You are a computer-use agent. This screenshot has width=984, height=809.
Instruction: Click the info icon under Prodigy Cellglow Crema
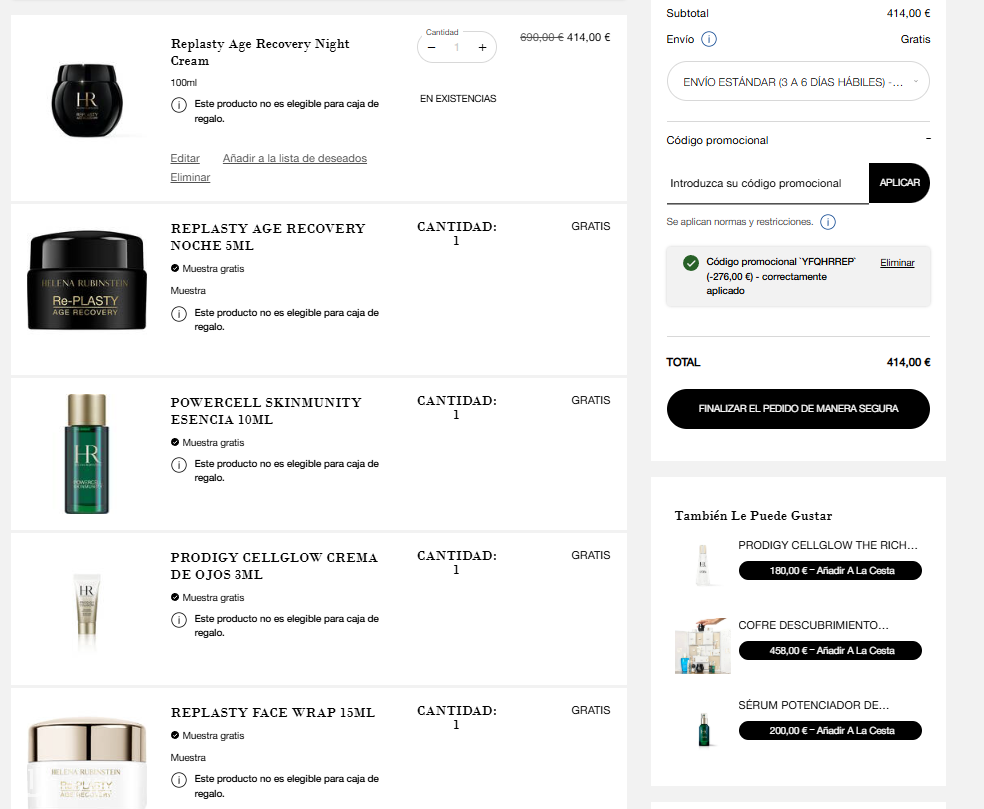click(179, 620)
